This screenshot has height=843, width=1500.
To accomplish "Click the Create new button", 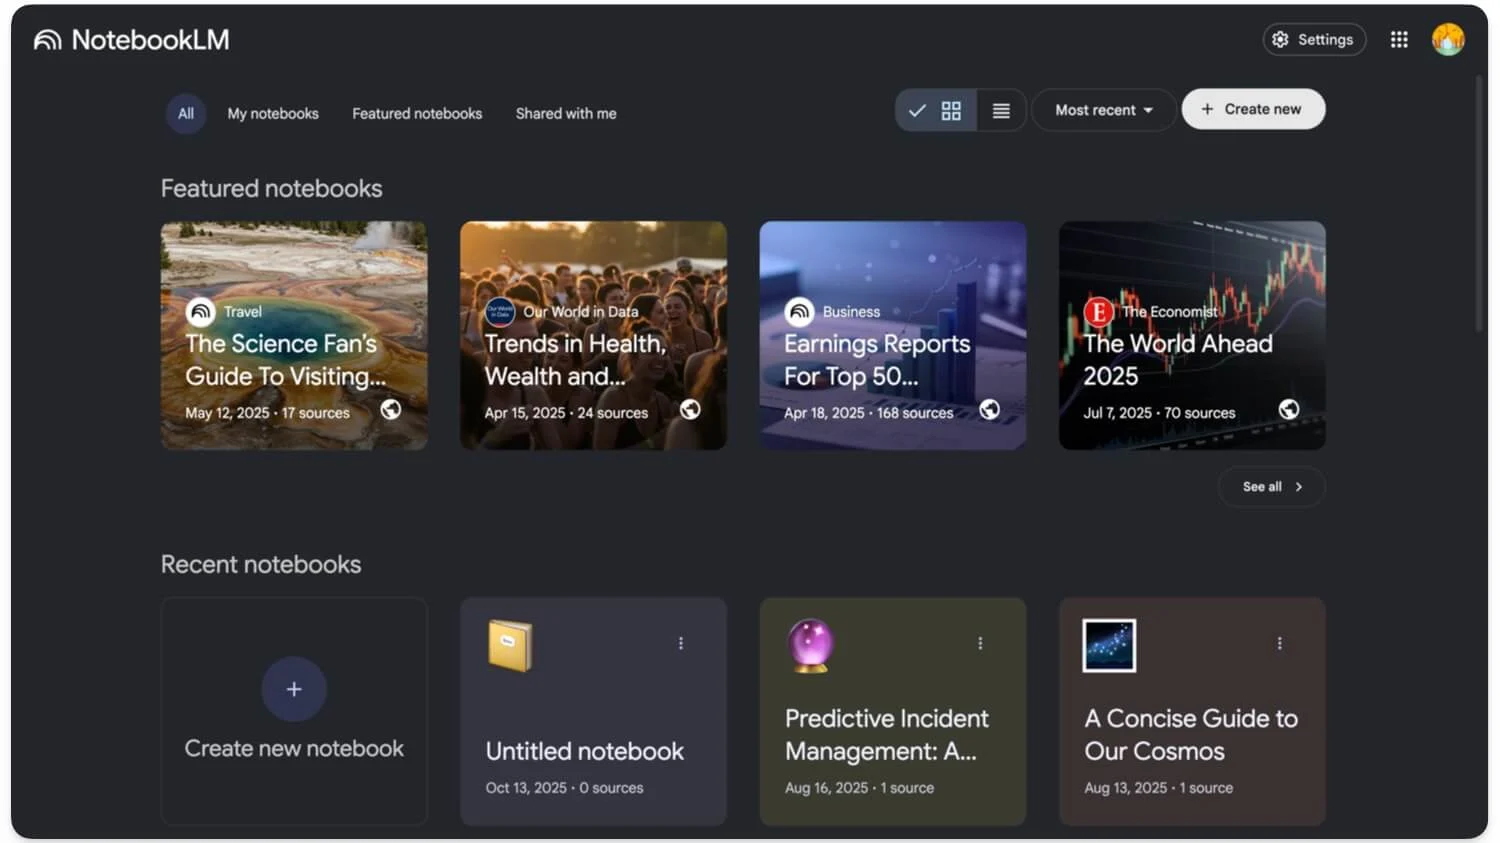I will 1253,110.
